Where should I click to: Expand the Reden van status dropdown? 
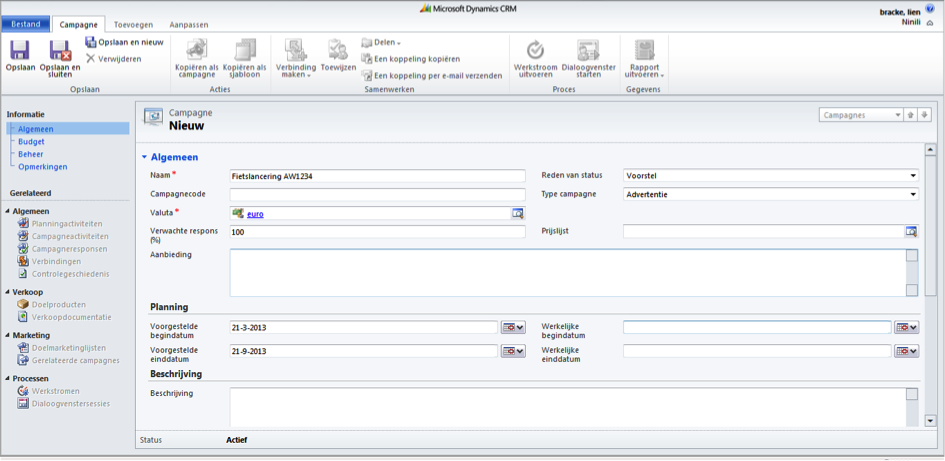pos(913,176)
